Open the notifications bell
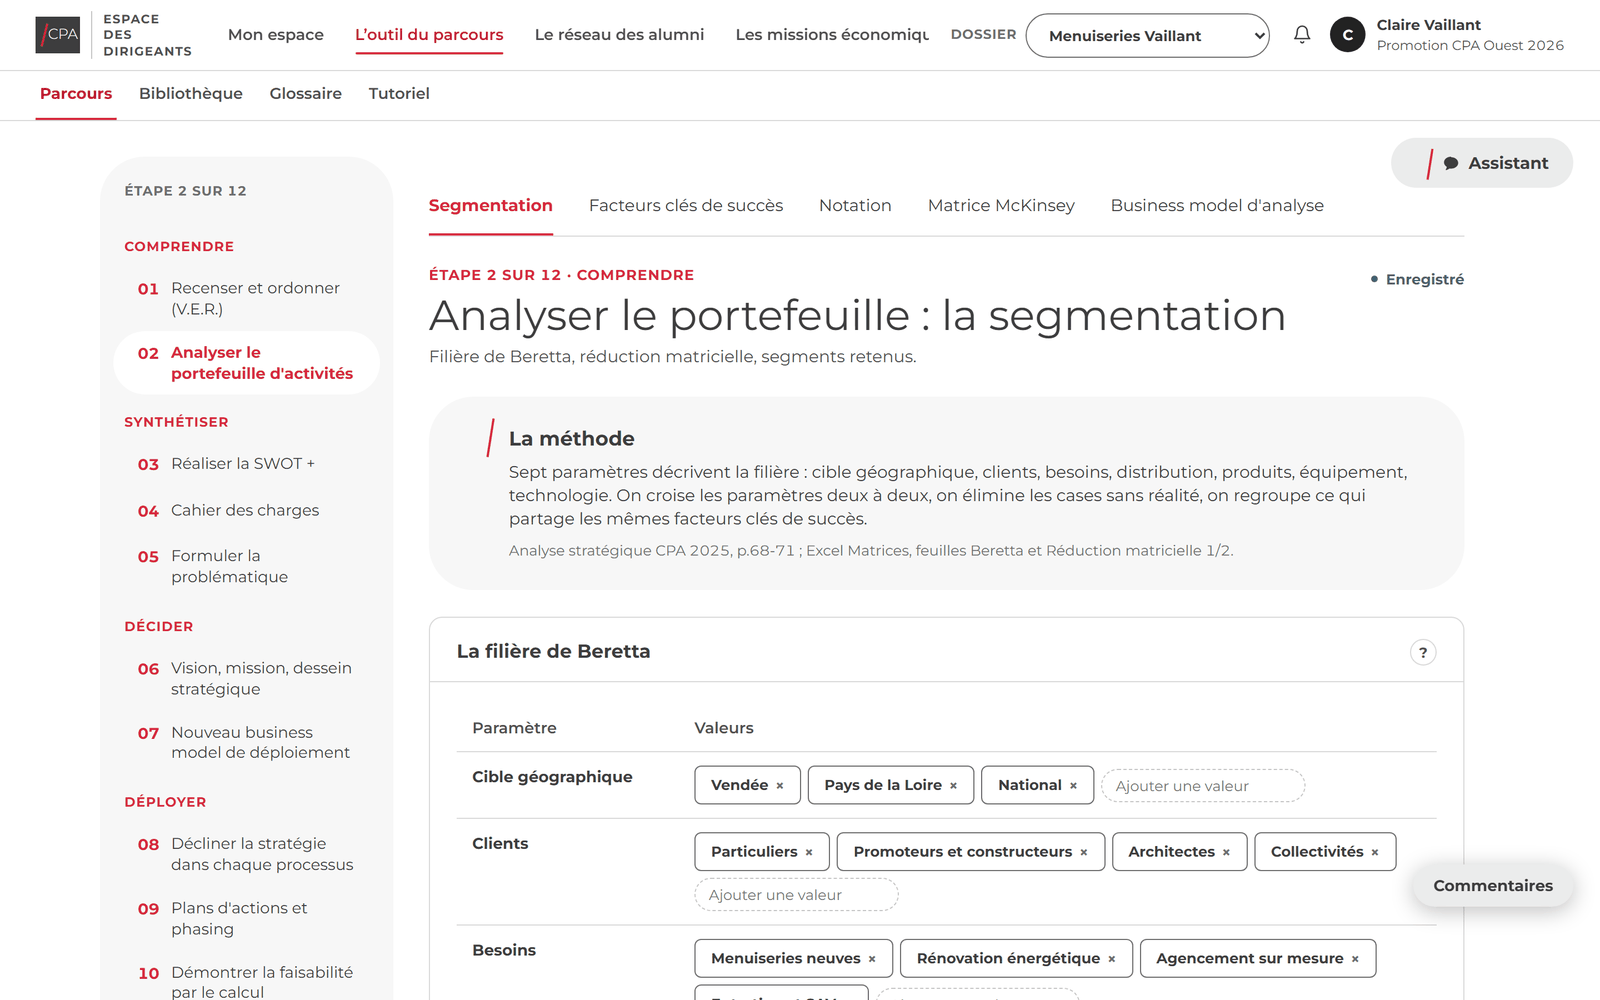1600x1000 pixels. (x=1302, y=35)
